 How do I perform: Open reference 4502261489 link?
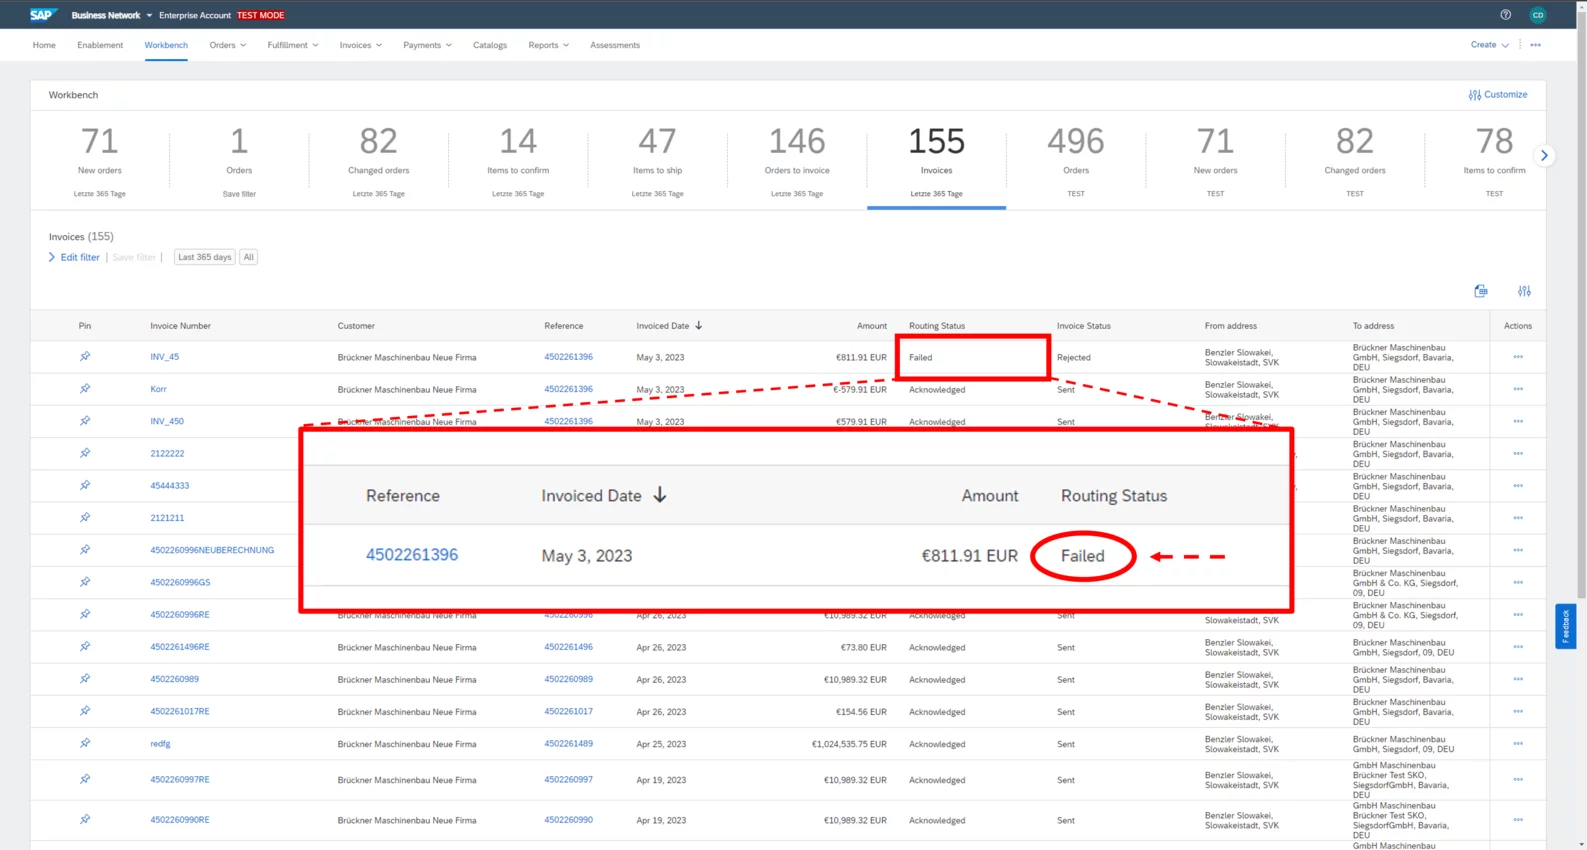pos(568,743)
